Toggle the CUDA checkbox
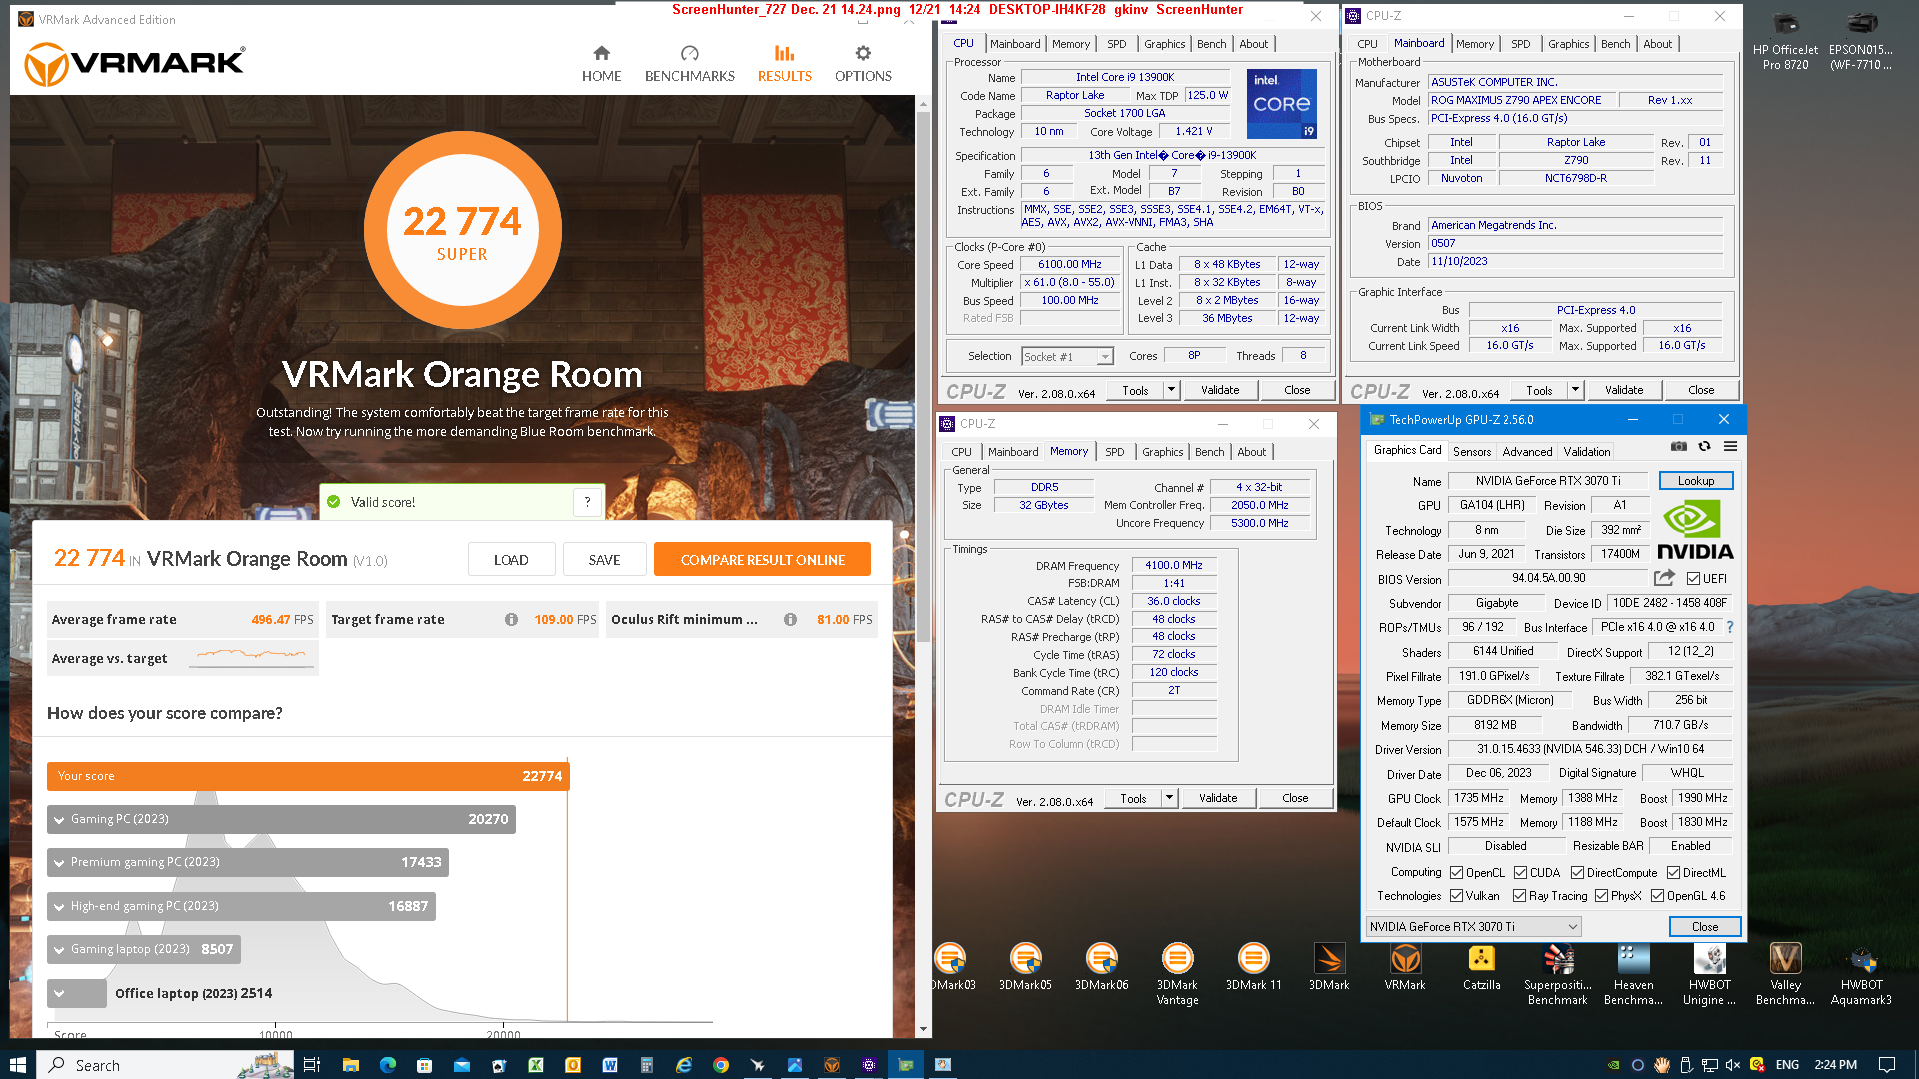The image size is (1919, 1079). coord(1520,872)
